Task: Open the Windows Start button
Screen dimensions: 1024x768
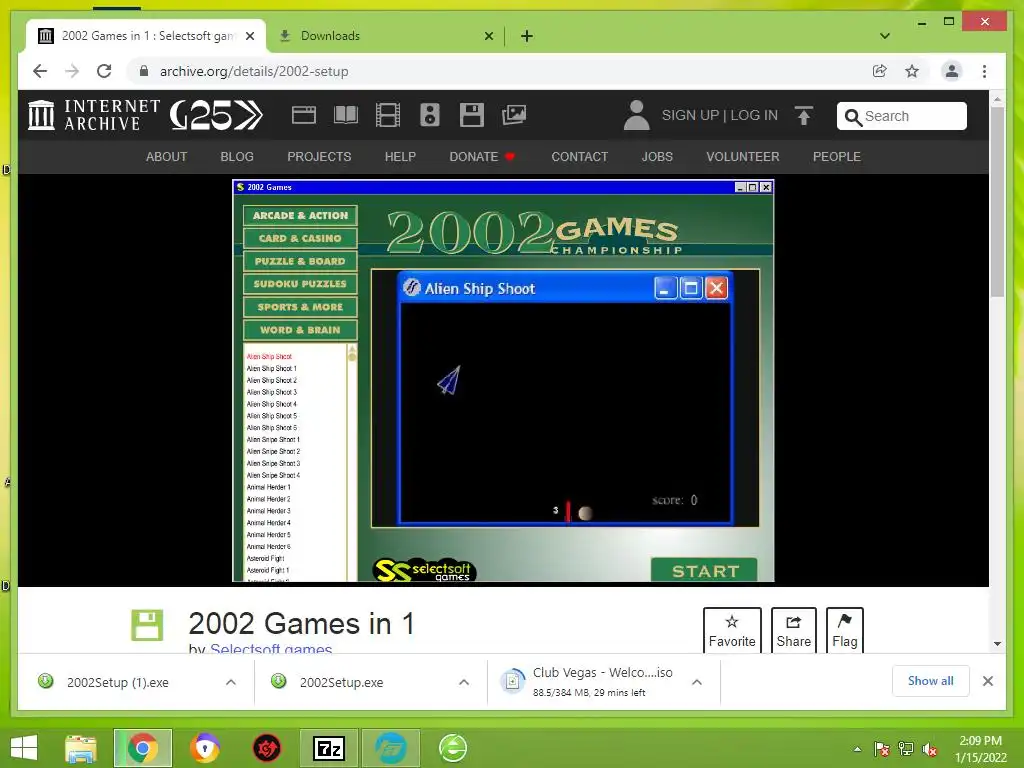Action: [x=24, y=748]
